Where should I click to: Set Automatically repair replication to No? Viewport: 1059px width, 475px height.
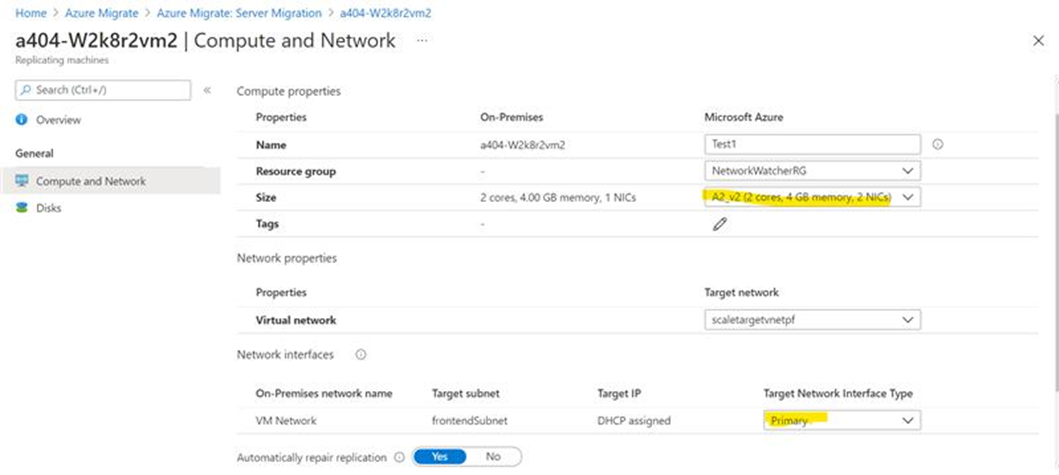[x=493, y=457]
